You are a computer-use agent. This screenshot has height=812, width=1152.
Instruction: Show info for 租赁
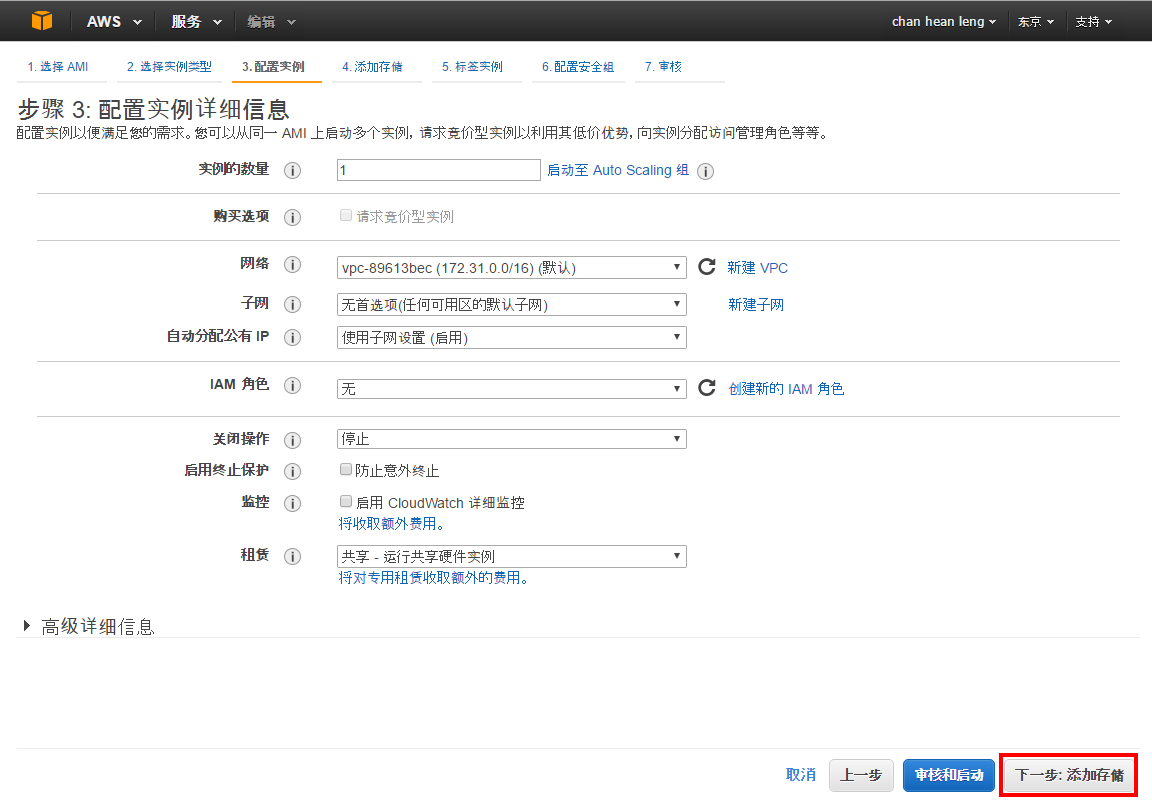(x=292, y=556)
